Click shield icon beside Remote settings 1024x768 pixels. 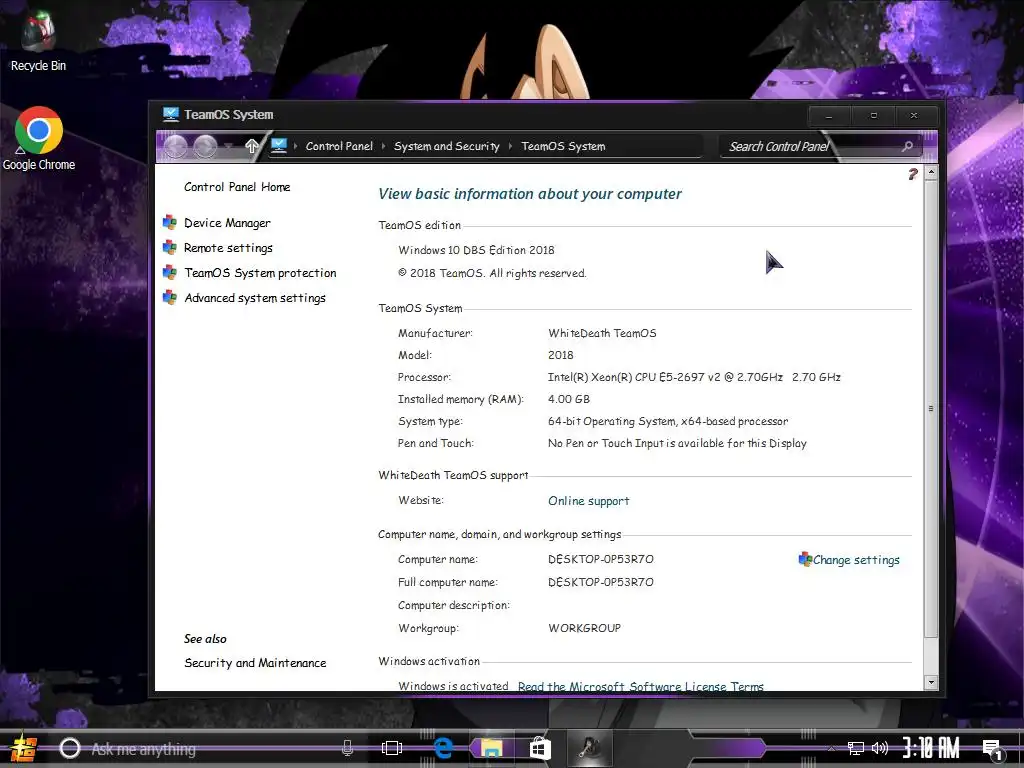coord(170,248)
